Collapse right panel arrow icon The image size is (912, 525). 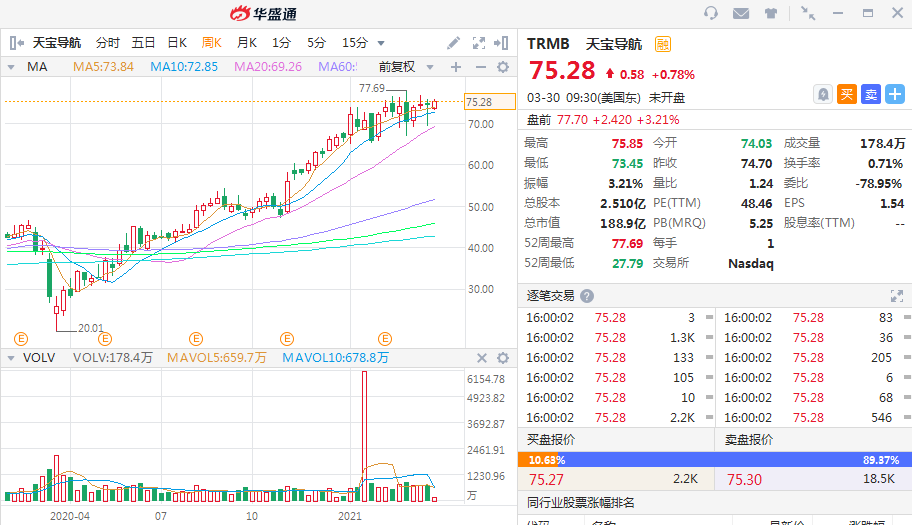501,43
